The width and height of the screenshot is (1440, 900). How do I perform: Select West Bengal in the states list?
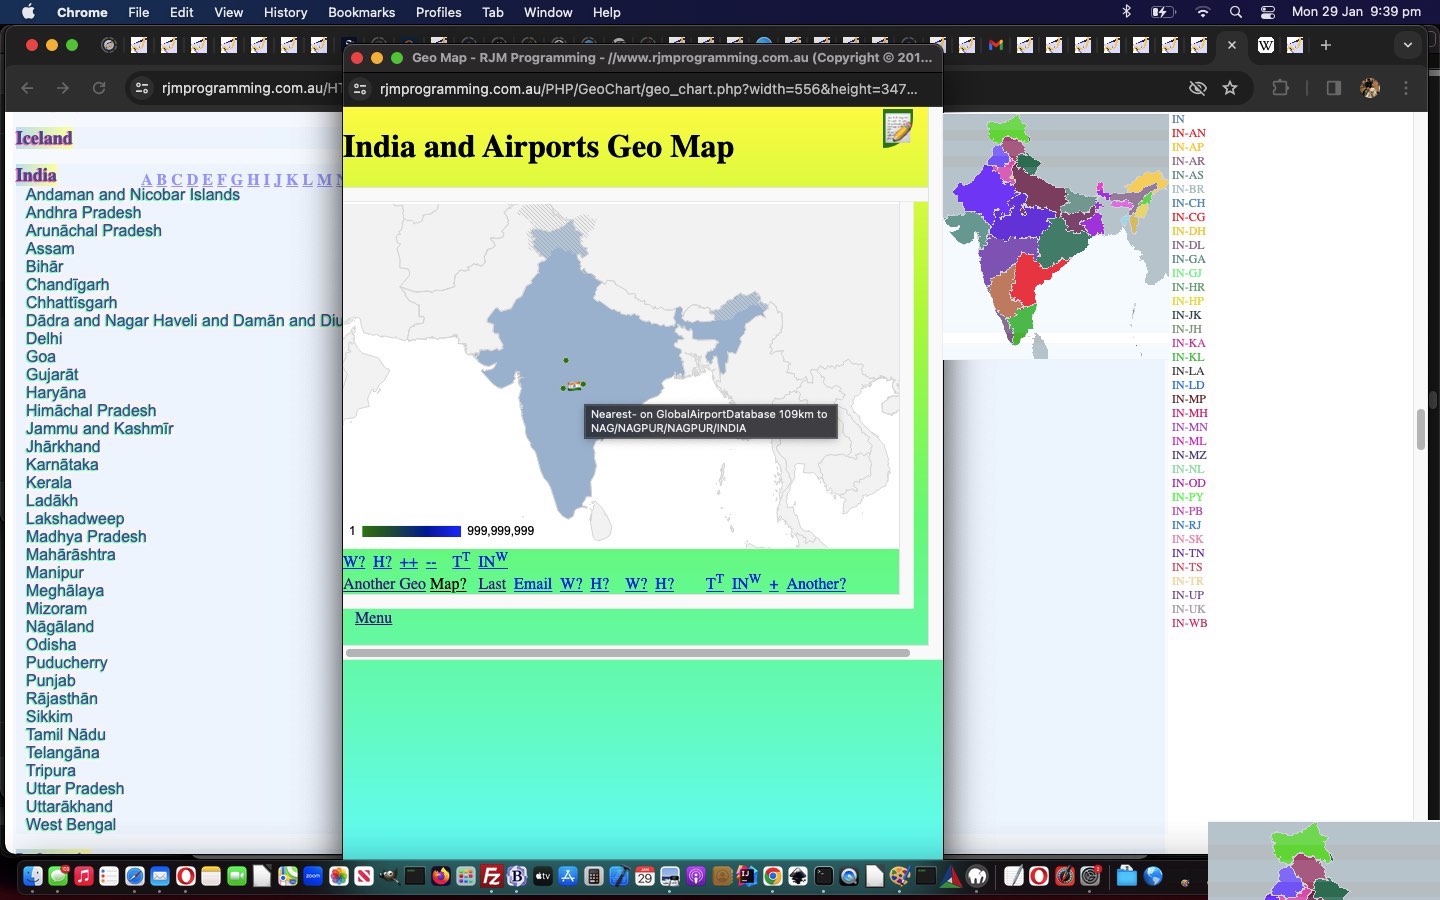coord(71,825)
